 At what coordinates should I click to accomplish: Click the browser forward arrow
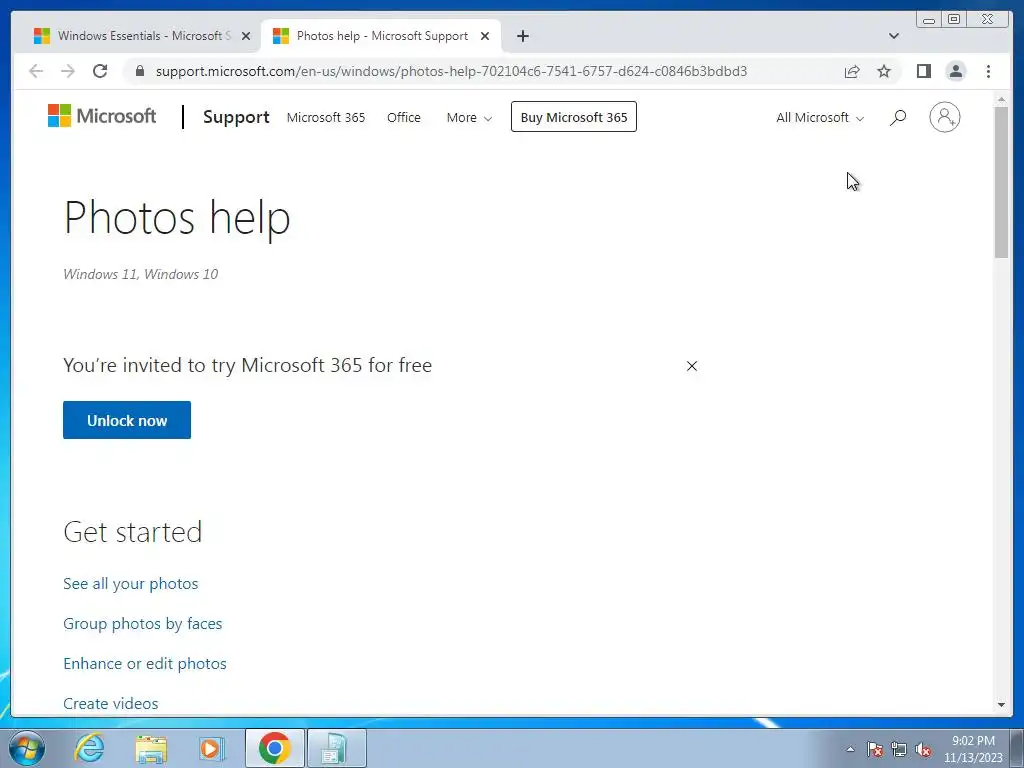(x=68, y=71)
